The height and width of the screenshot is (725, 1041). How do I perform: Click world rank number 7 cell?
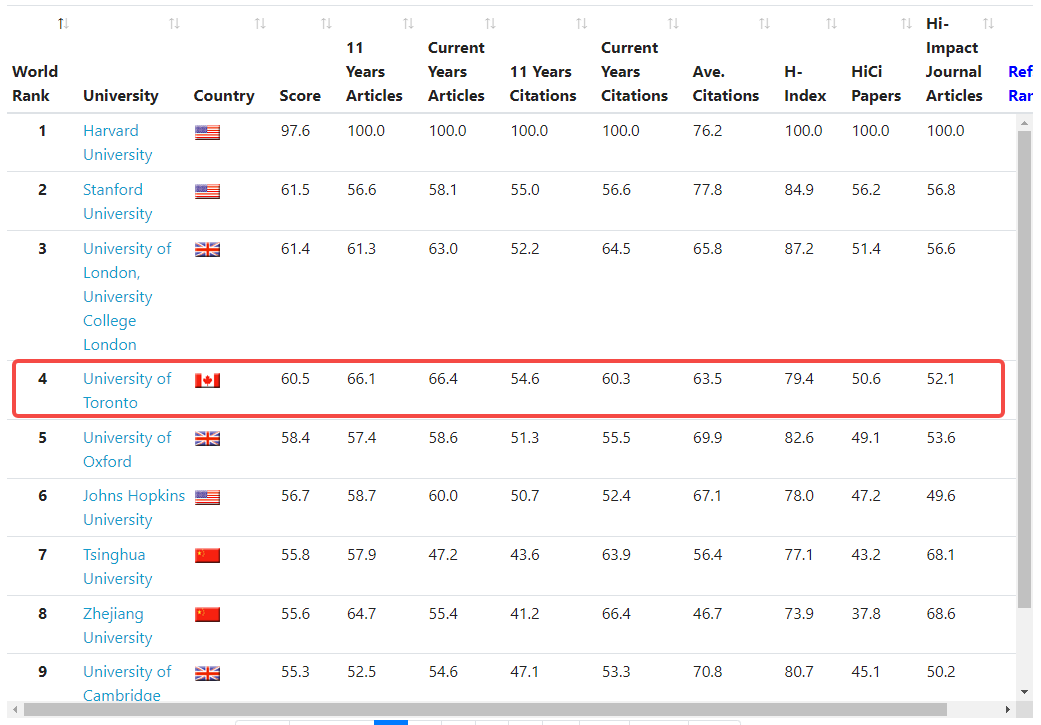[x=42, y=555]
